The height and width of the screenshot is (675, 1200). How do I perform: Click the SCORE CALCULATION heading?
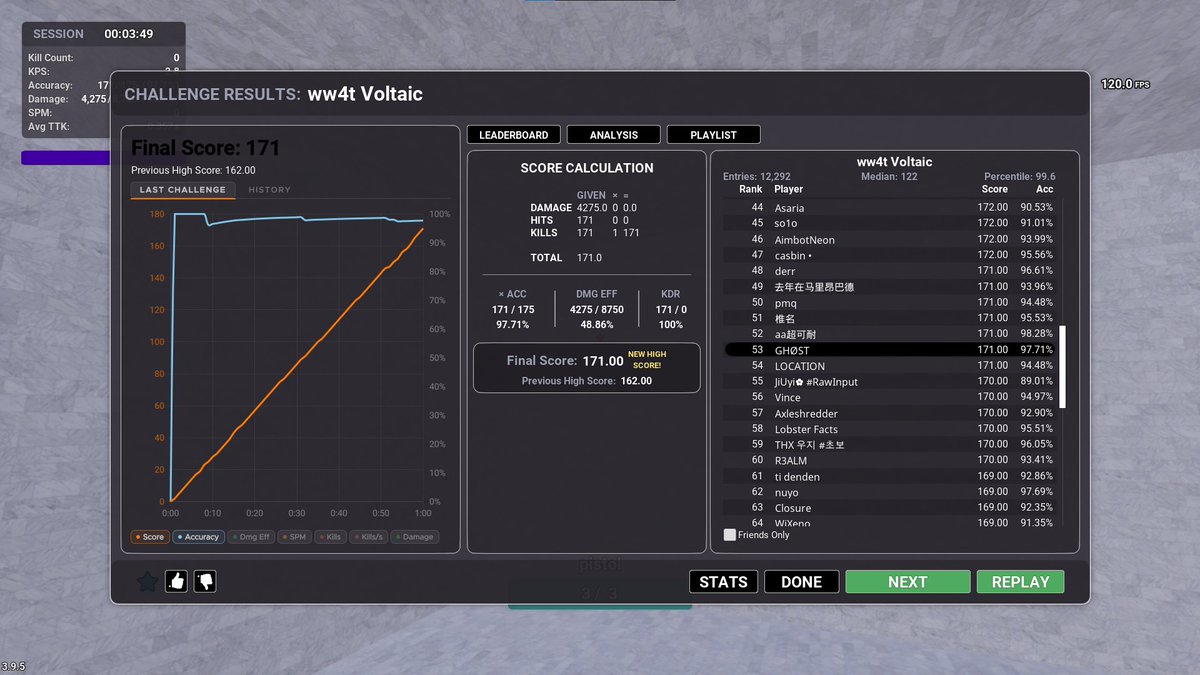pyautogui.click(x=587, y=168)
